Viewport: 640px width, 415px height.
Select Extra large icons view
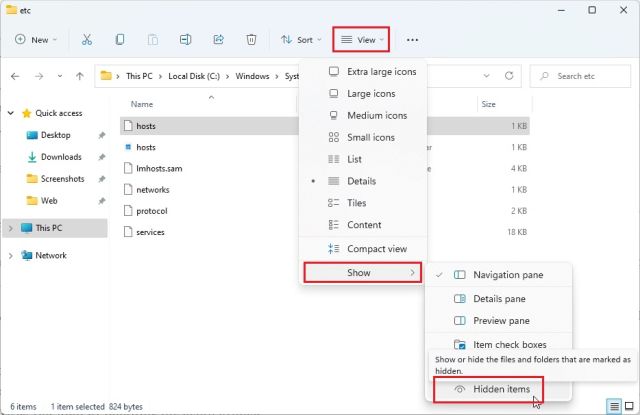coord(363,71)
